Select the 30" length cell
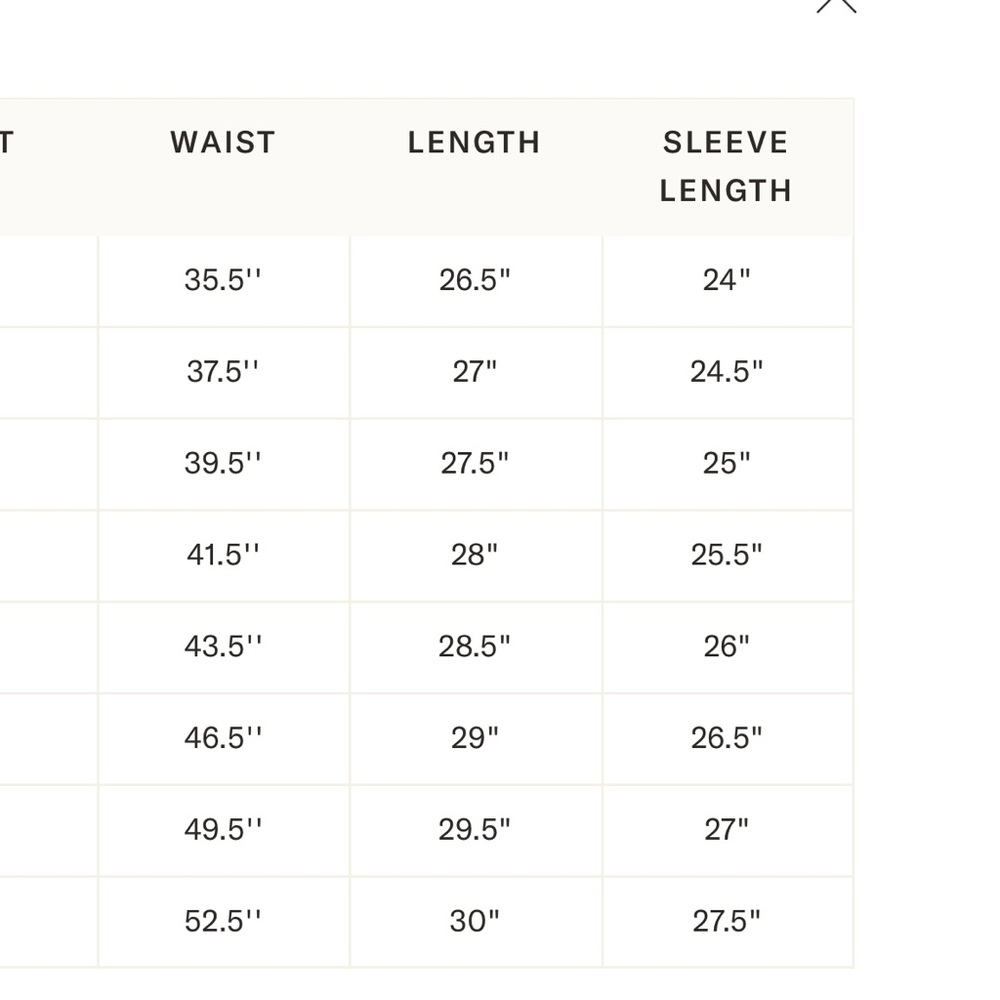Screen dimensions: 1000x1000 [x=474, y=922]
